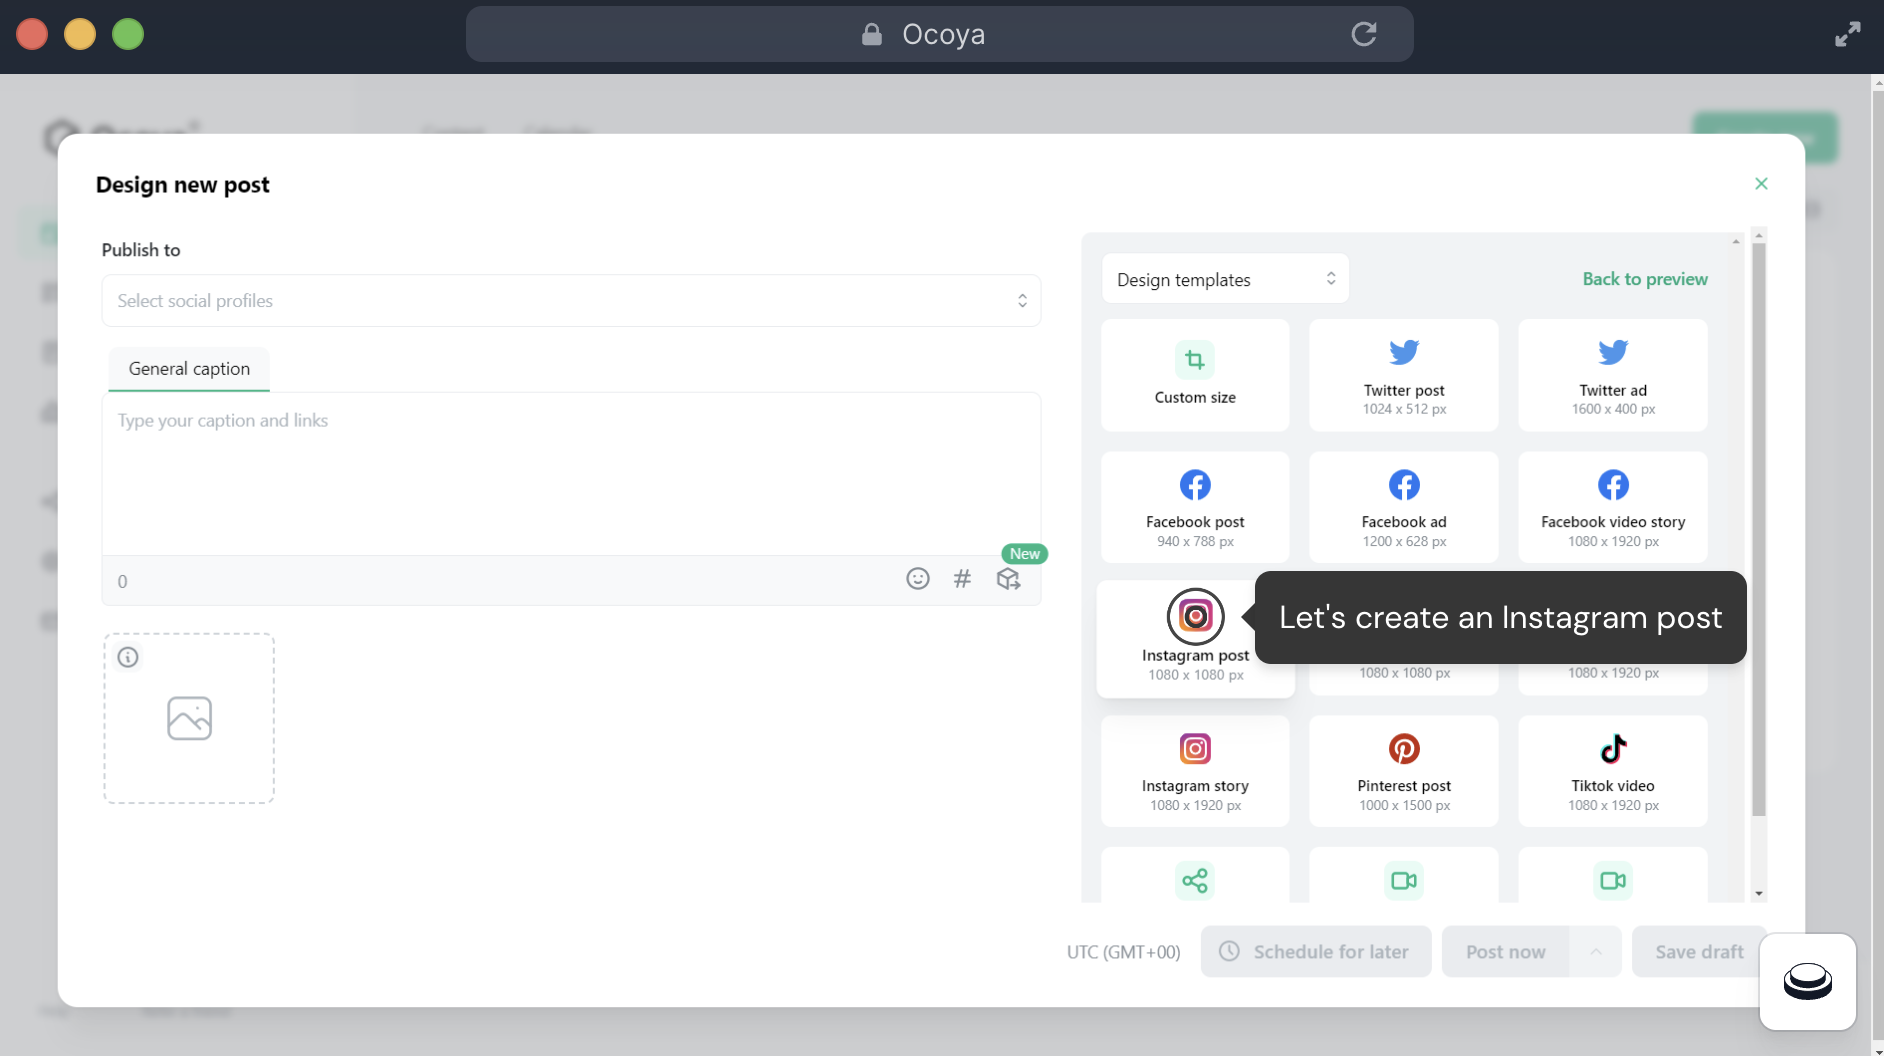The image size is (1884, 1056).
Task: Click the template panel scrollbar up arrow
Action: [1758, 236]
